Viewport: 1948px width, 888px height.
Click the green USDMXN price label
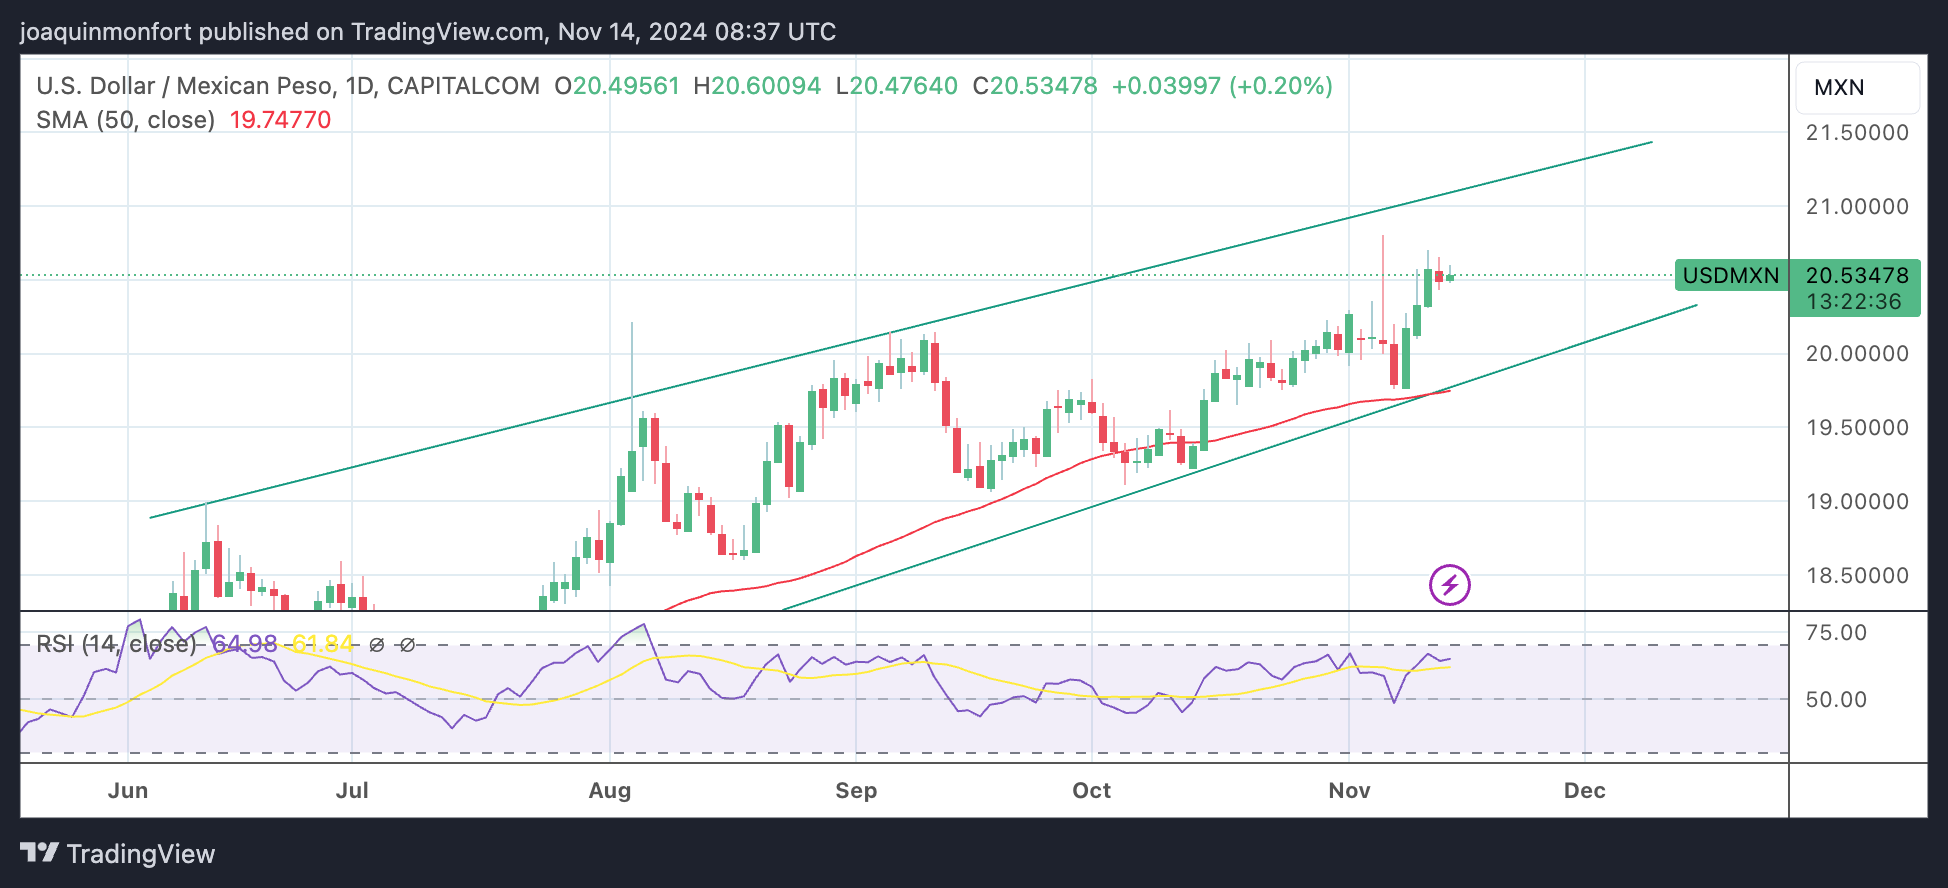[x=1730, y=276]
